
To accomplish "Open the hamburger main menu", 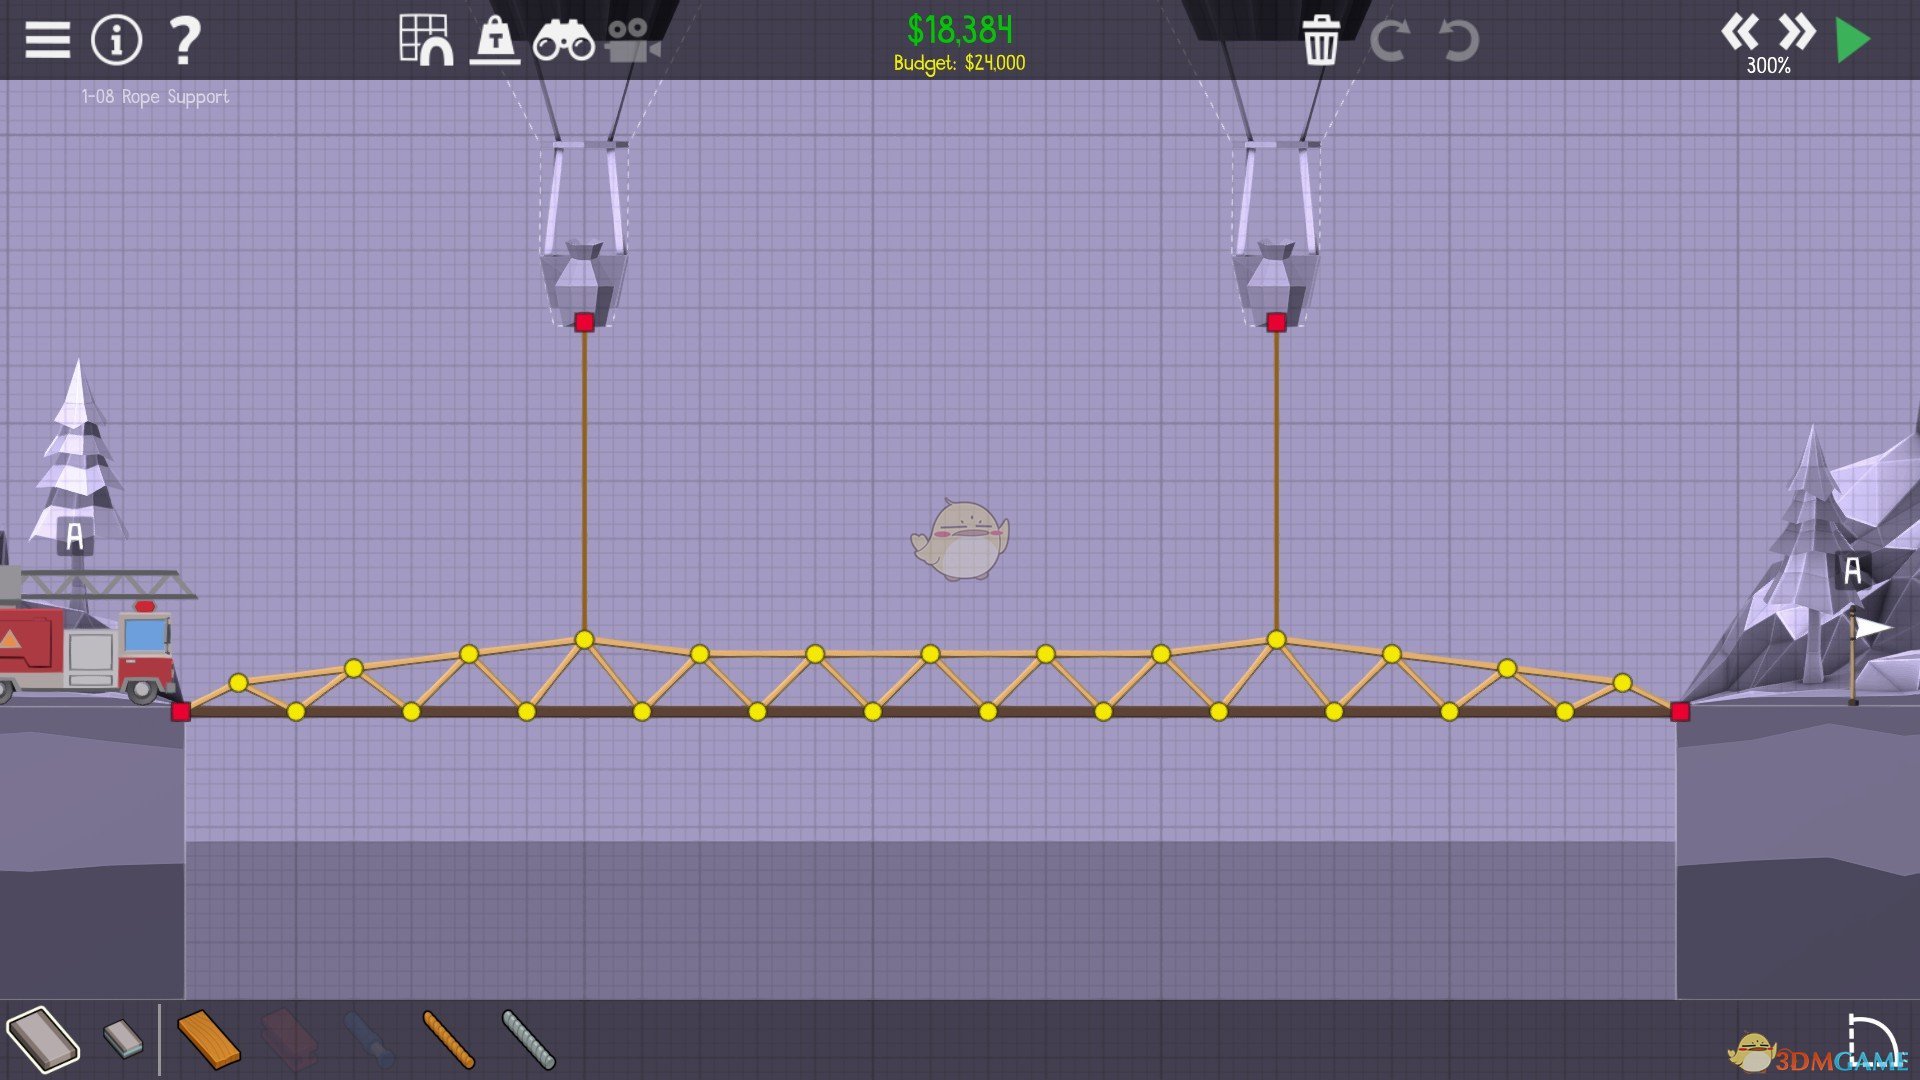I will pos(47,40).
